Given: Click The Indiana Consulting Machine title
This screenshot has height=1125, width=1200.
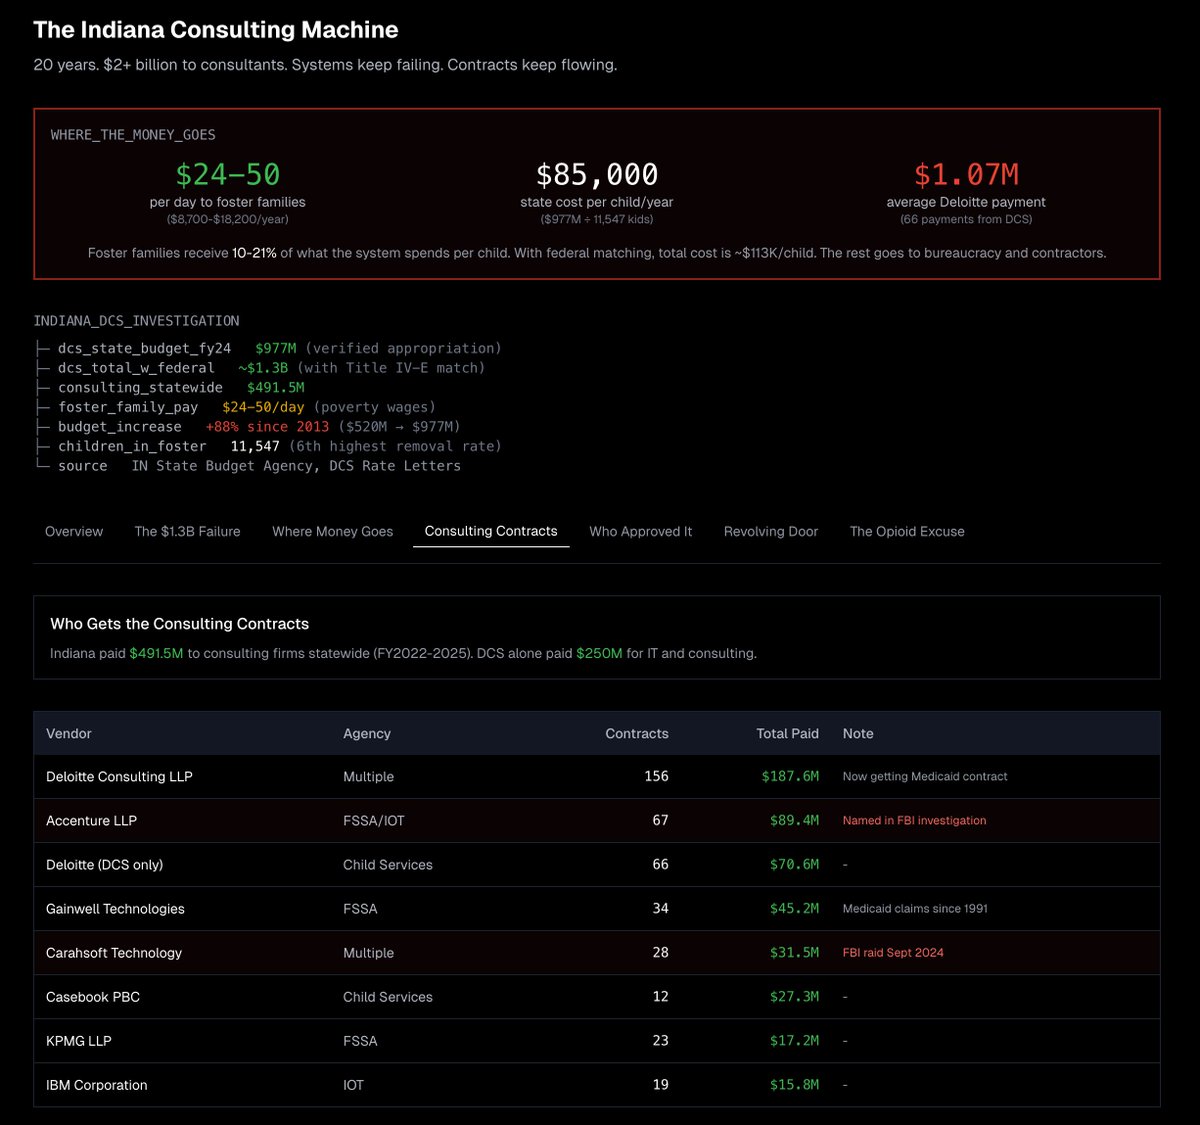Looking at the screenshot, I should click(216, 30).
